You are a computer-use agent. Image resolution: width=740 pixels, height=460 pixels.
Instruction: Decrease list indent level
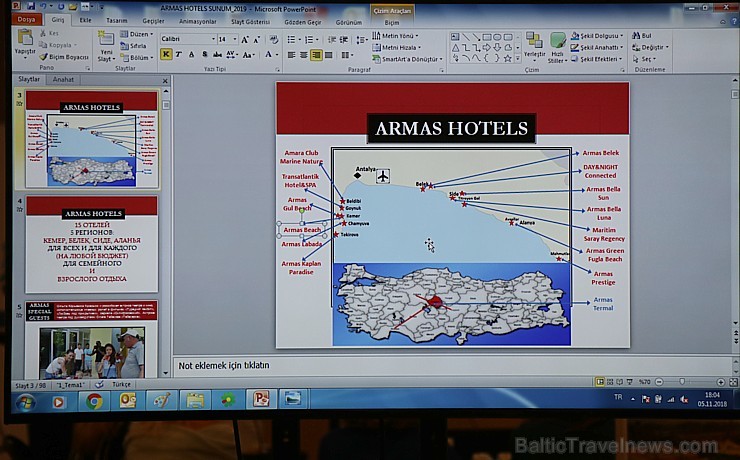332,40
